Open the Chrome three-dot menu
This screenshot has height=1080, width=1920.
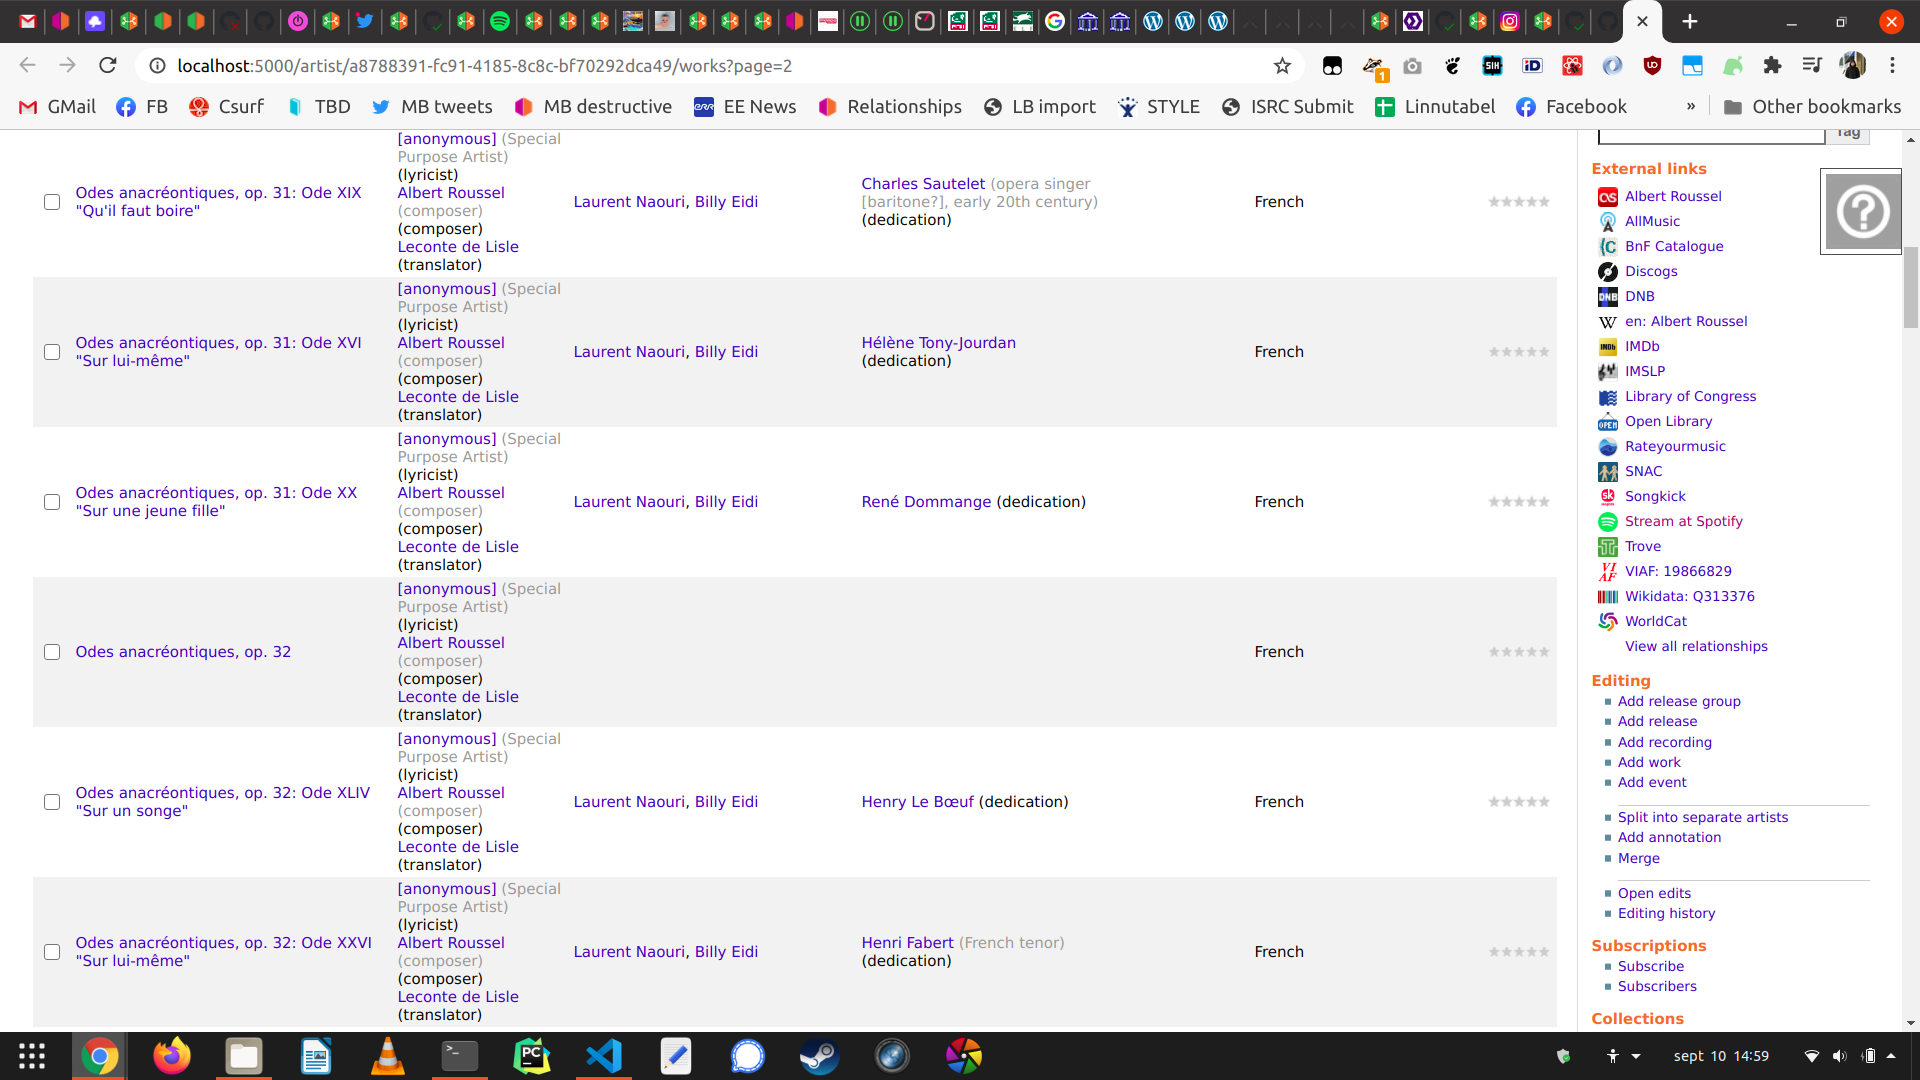pyautogui.click(x=1892, y=66)
